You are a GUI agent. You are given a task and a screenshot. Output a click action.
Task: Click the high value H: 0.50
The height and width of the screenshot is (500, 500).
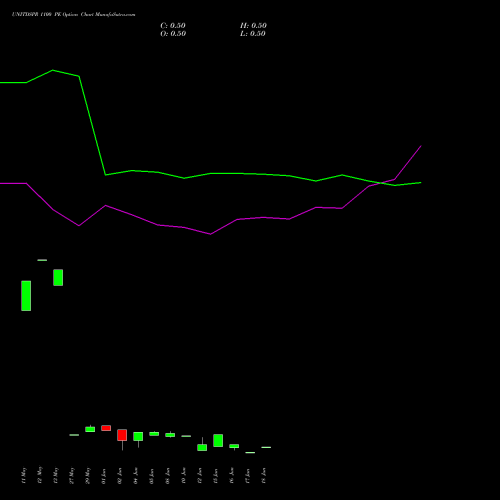click(x=253, y=26)
